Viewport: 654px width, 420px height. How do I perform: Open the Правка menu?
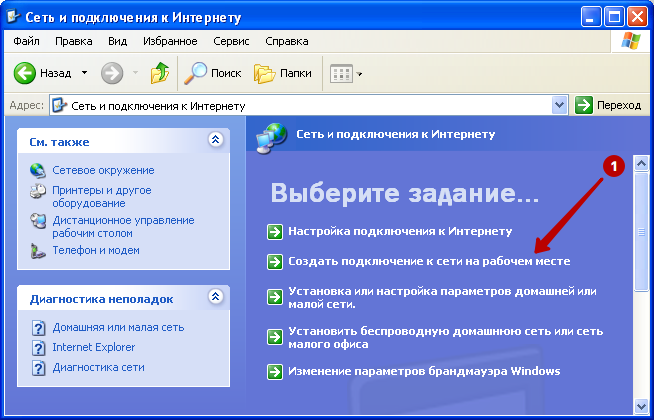pyautogui.click(x=74, y=41)
